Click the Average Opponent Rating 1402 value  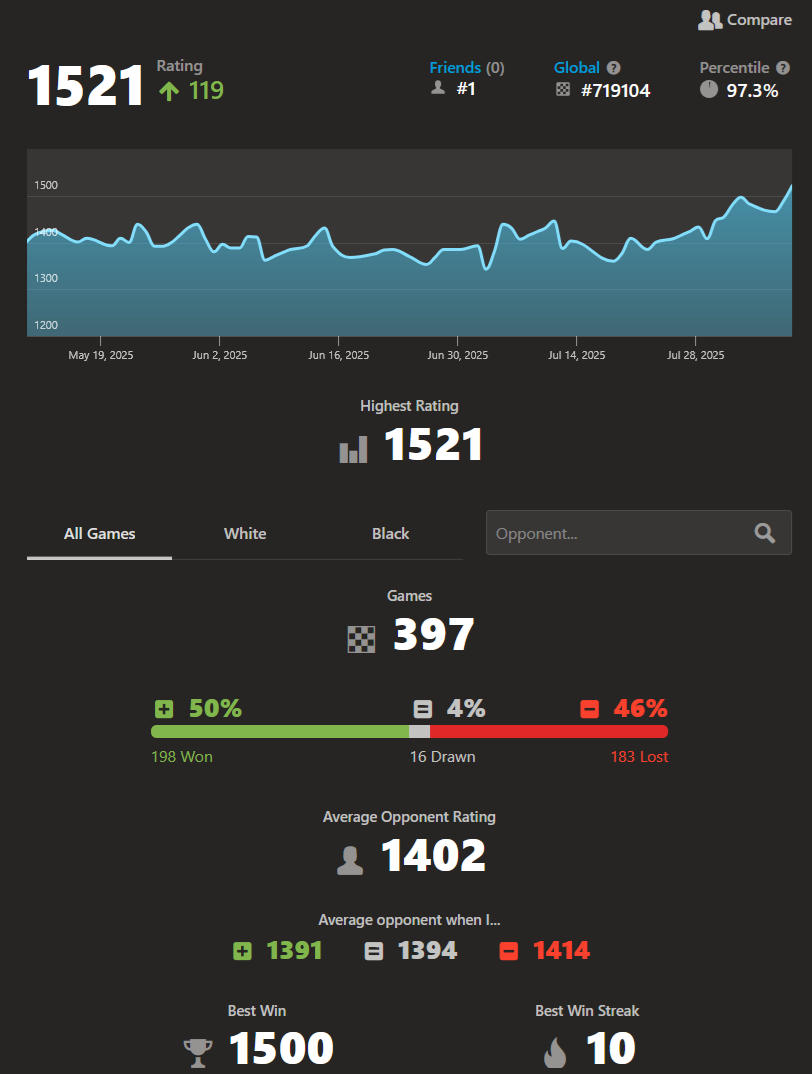tap(433, 856)
